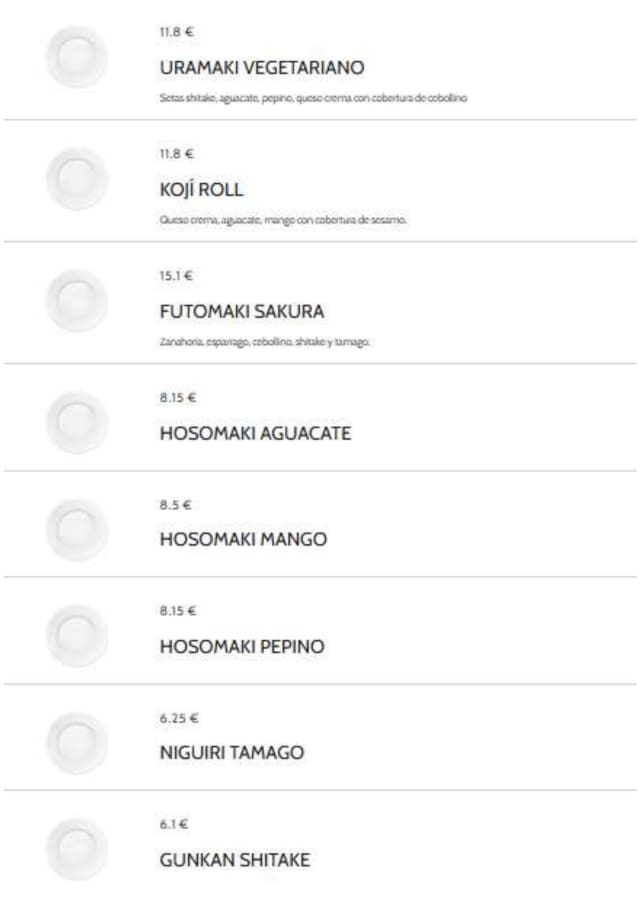Click the GUNKAN SHITAKE item name
Viewport: 640px width, 906px height.
click(234, 860)
